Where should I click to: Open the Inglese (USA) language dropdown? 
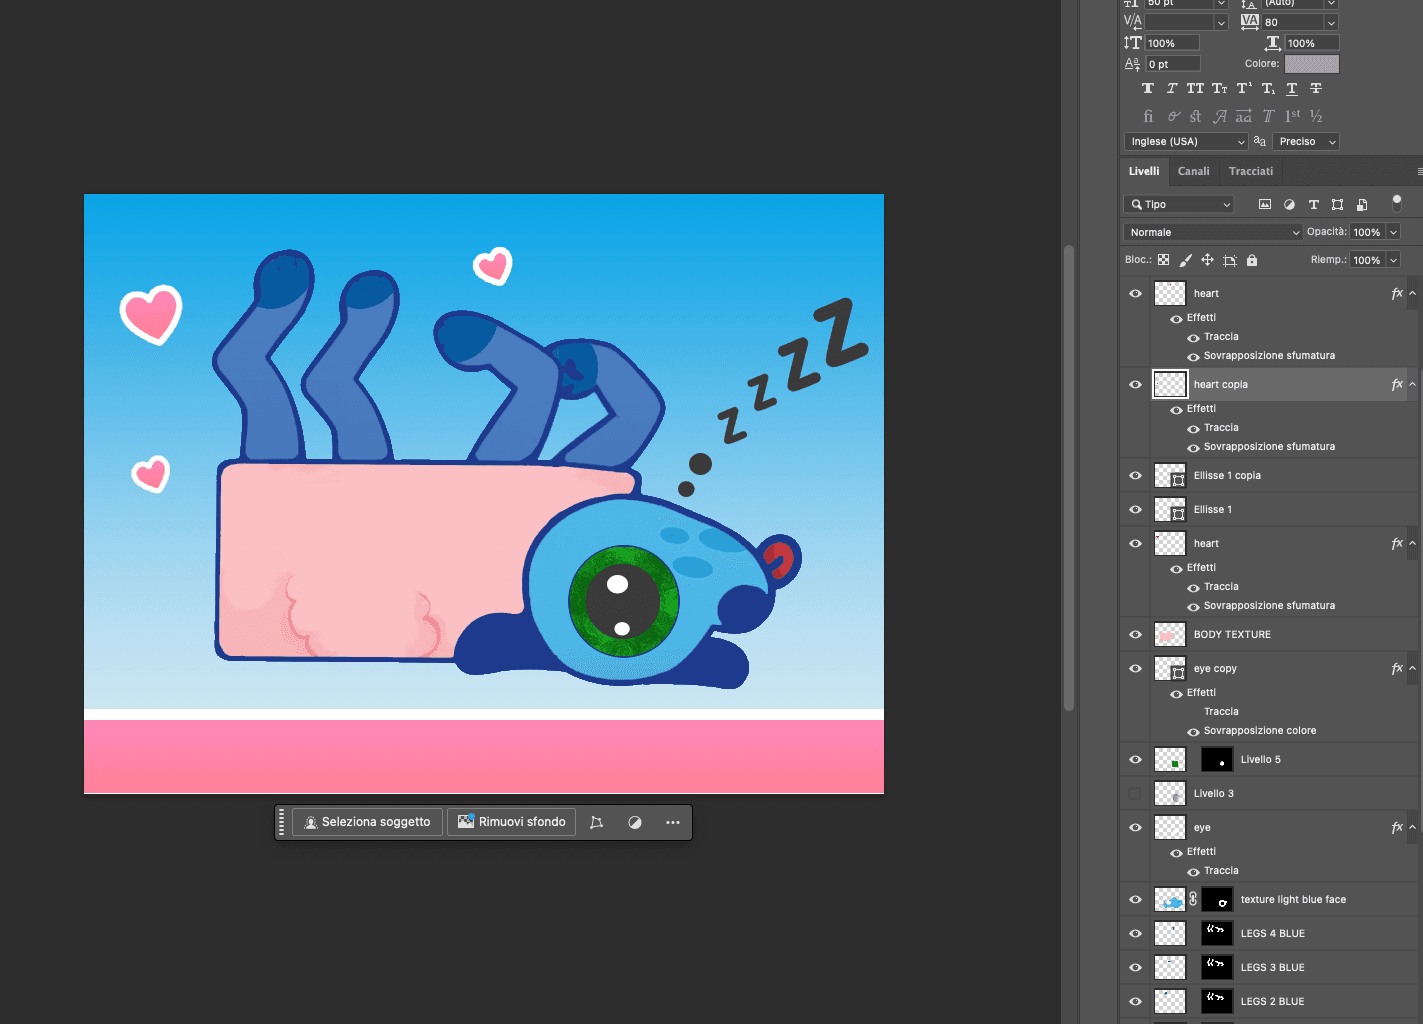point(1185,142)
